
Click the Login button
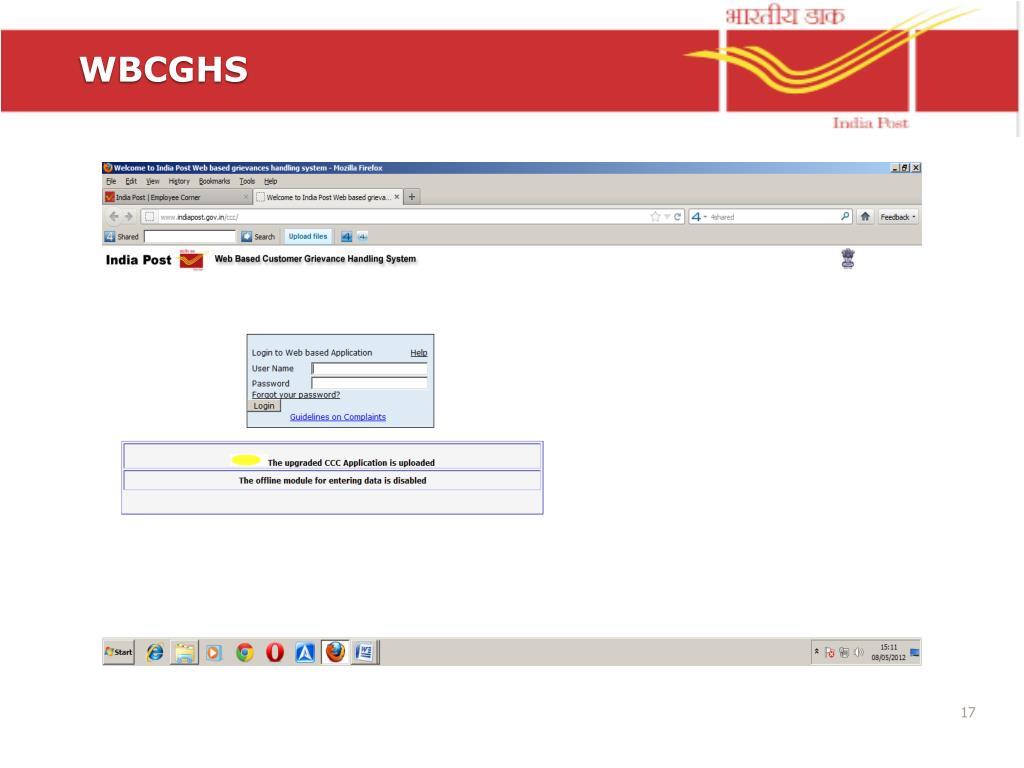click(264, 406)
